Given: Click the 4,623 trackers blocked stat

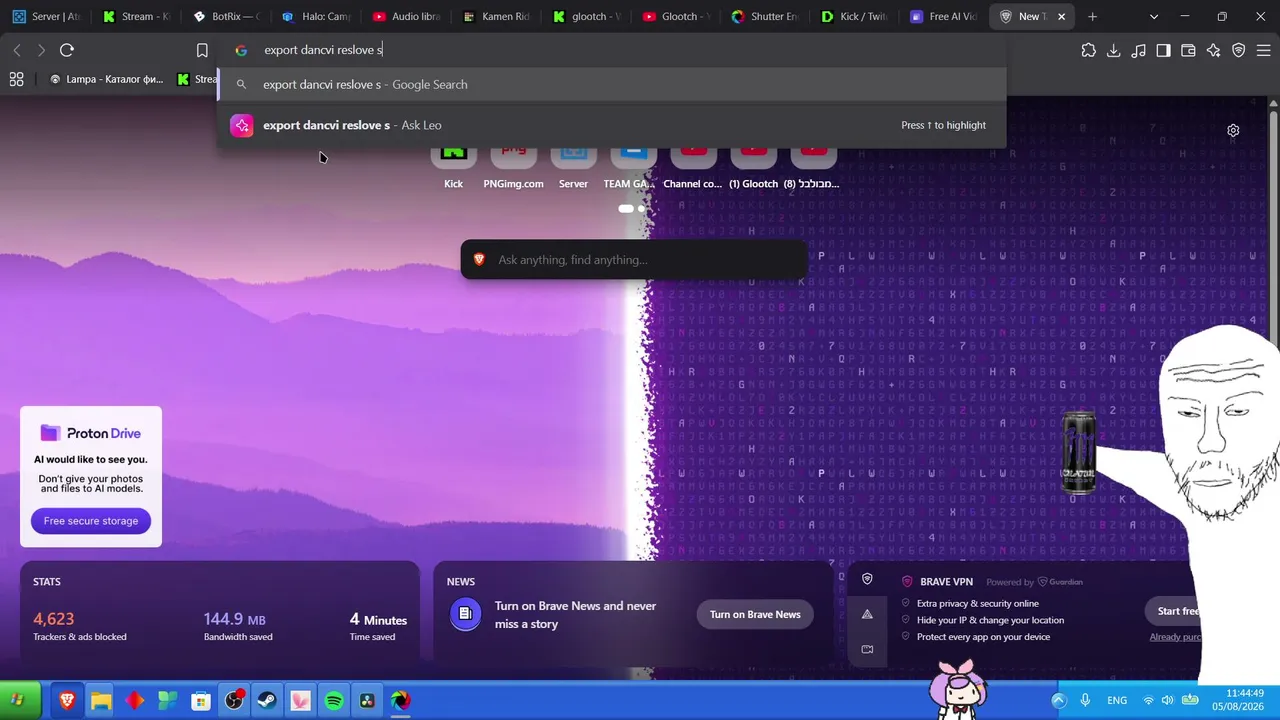Looking at the screenshot, I should (80, 625).
